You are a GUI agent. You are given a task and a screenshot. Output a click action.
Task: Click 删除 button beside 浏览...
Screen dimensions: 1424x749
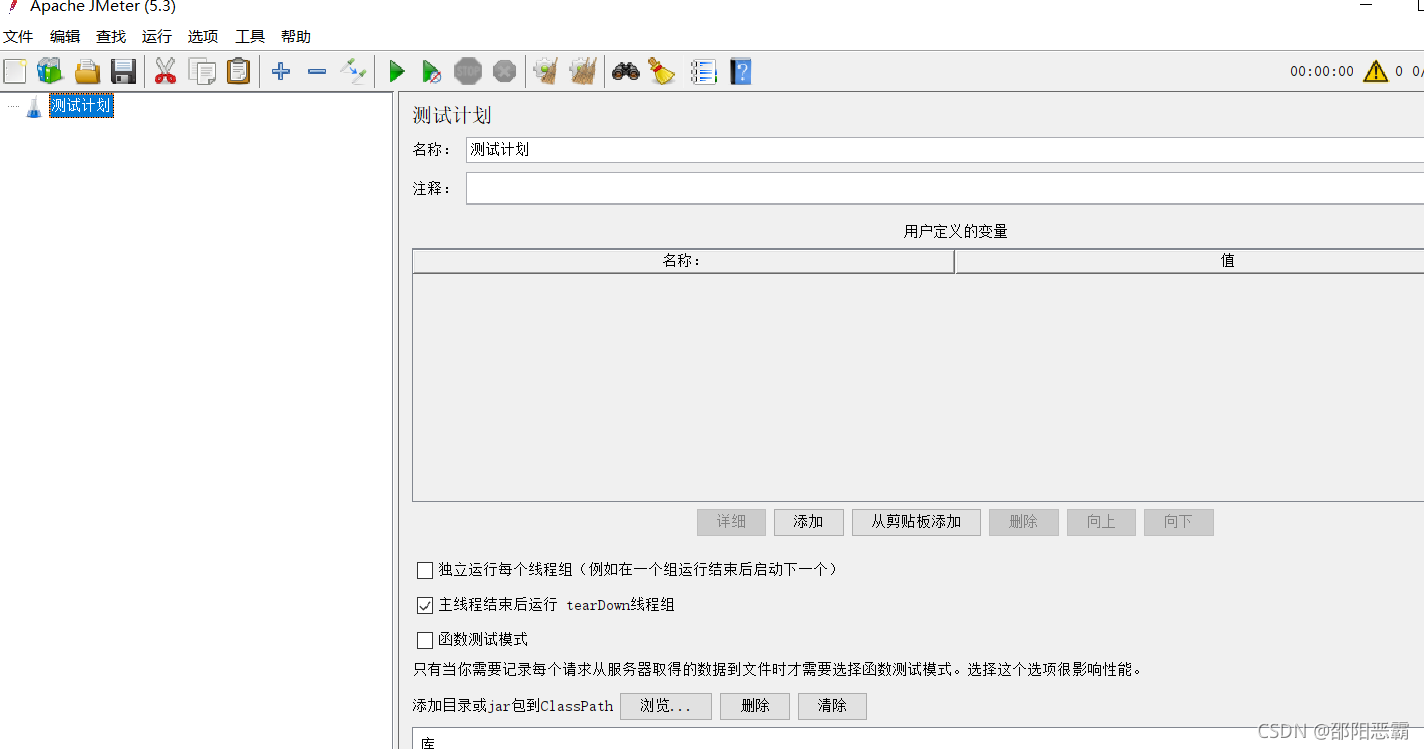(755, 706)
